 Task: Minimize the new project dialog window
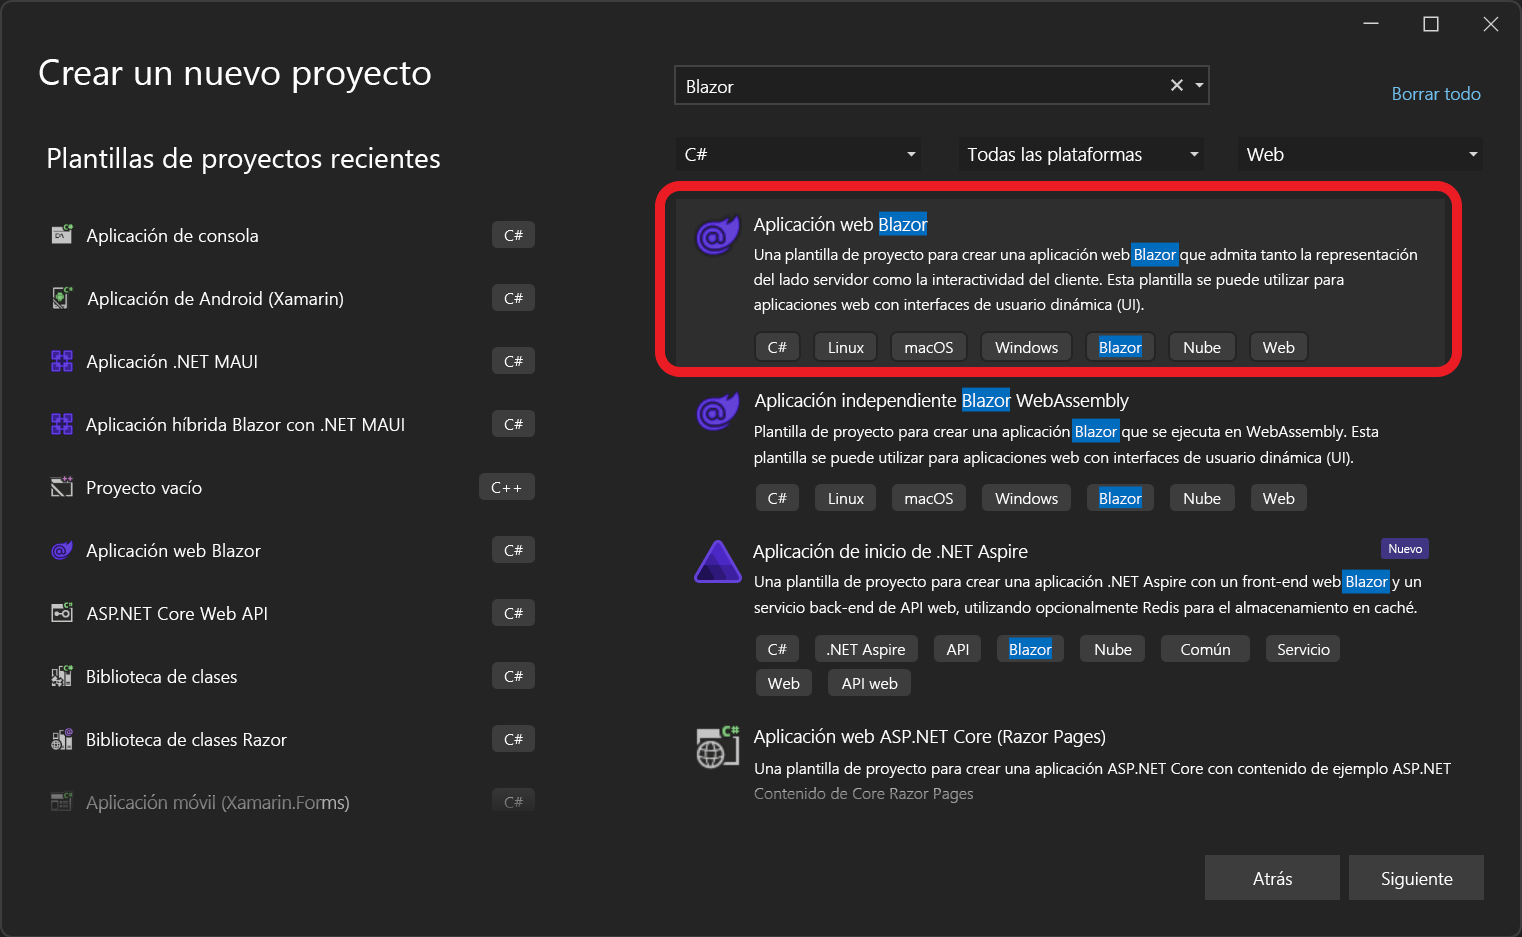point(1371,24)
